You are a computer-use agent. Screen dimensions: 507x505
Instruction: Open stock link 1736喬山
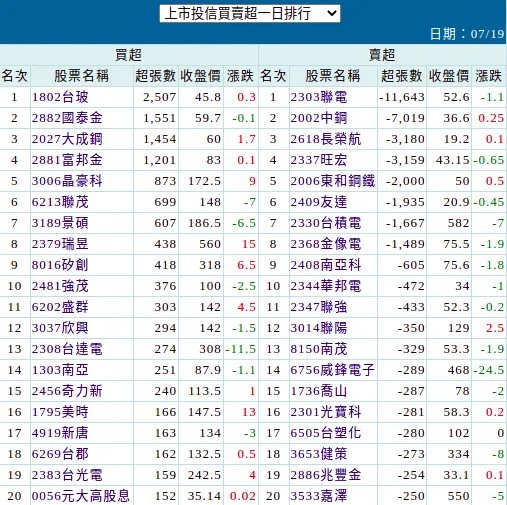click(x=319, y=391)
